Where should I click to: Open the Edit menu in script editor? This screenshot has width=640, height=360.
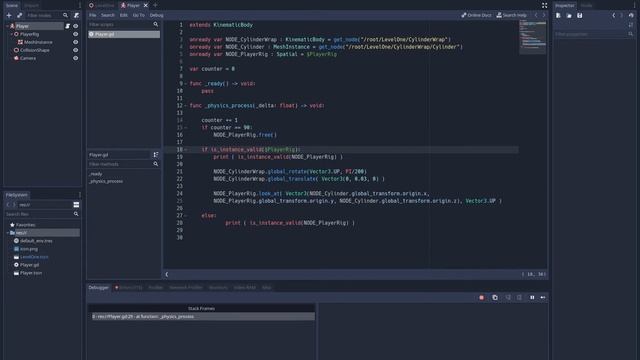124,15
